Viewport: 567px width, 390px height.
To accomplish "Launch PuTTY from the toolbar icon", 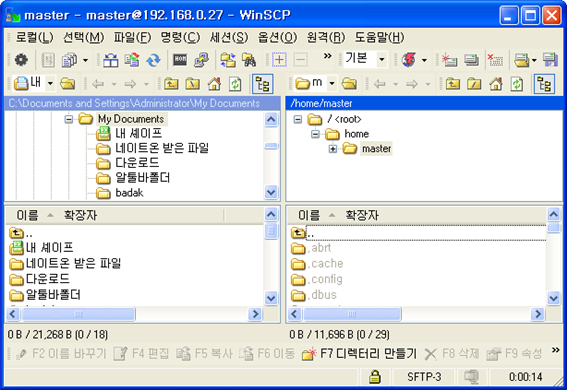I will click(x=201, y=60).
